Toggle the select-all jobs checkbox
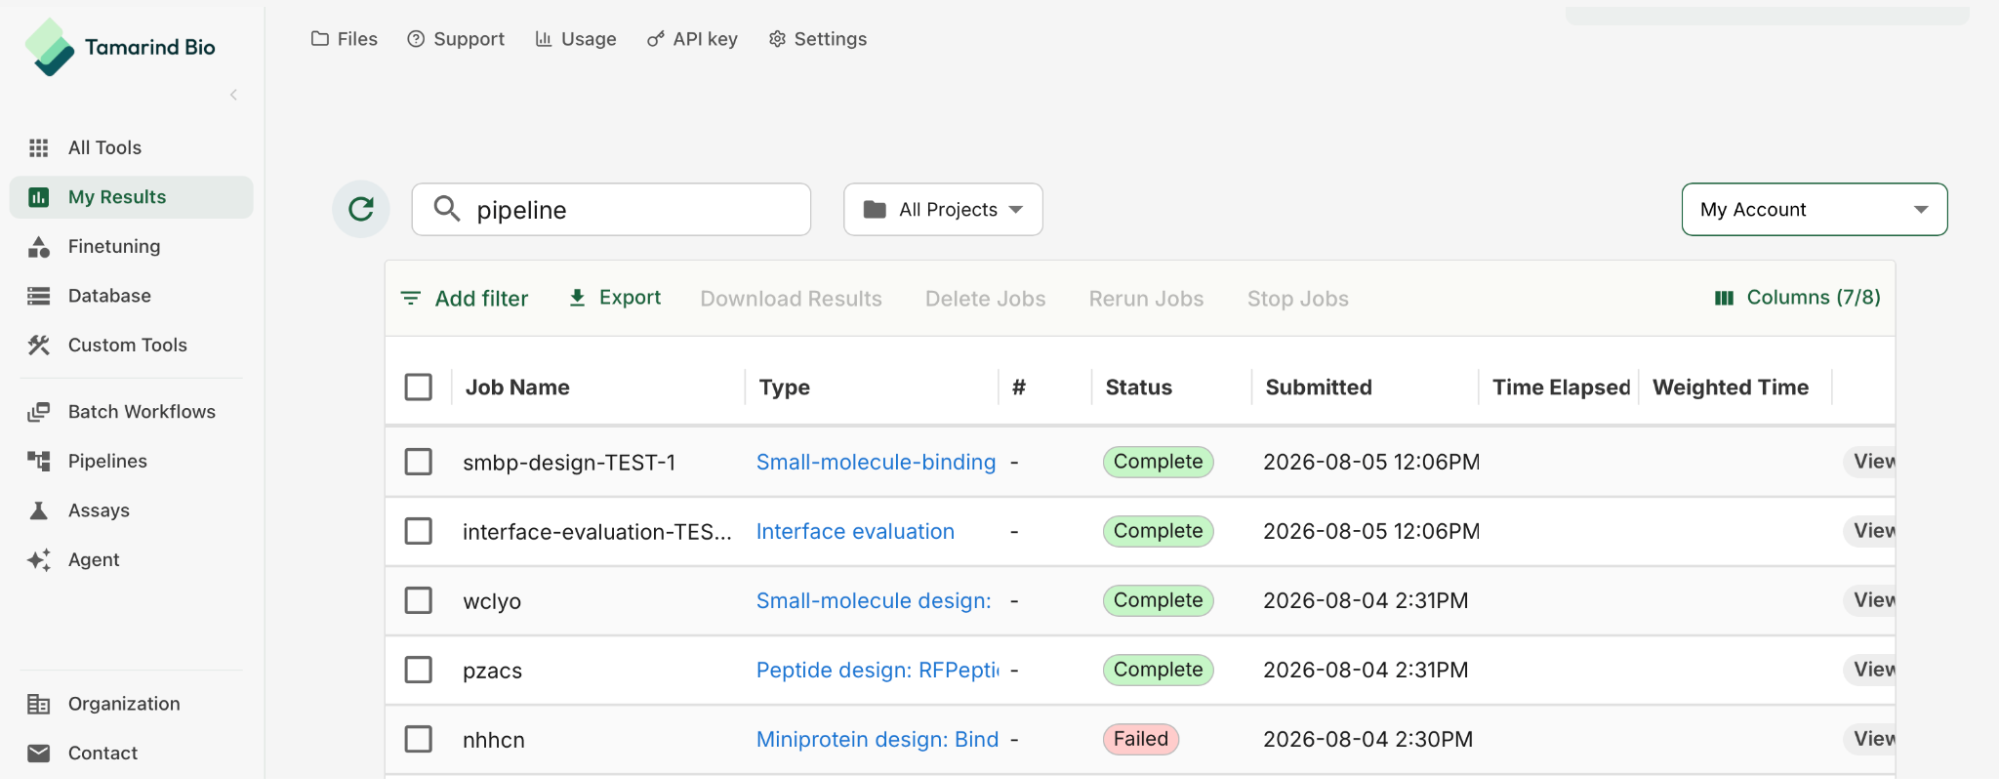Screen dimensions: 1999x779 pyautogui.click(x=418, y=387)
